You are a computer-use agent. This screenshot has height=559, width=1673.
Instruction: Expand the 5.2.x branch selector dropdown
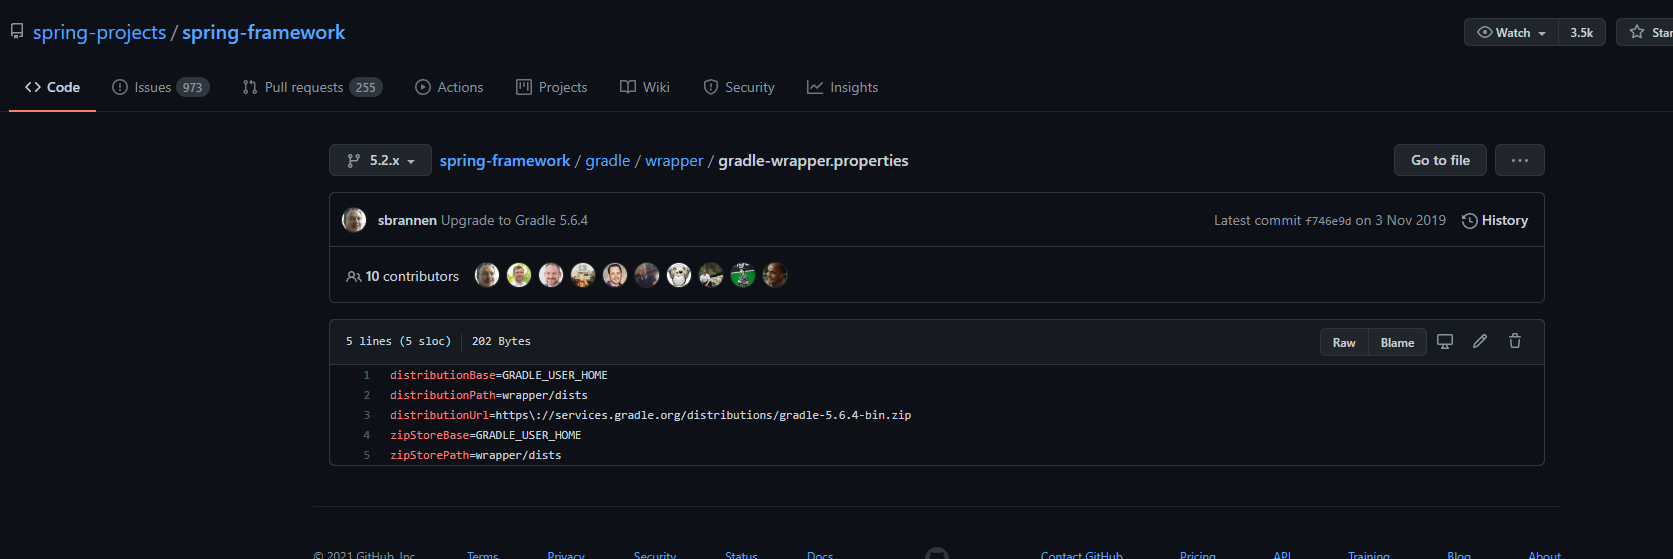click(x=380, y=160)
